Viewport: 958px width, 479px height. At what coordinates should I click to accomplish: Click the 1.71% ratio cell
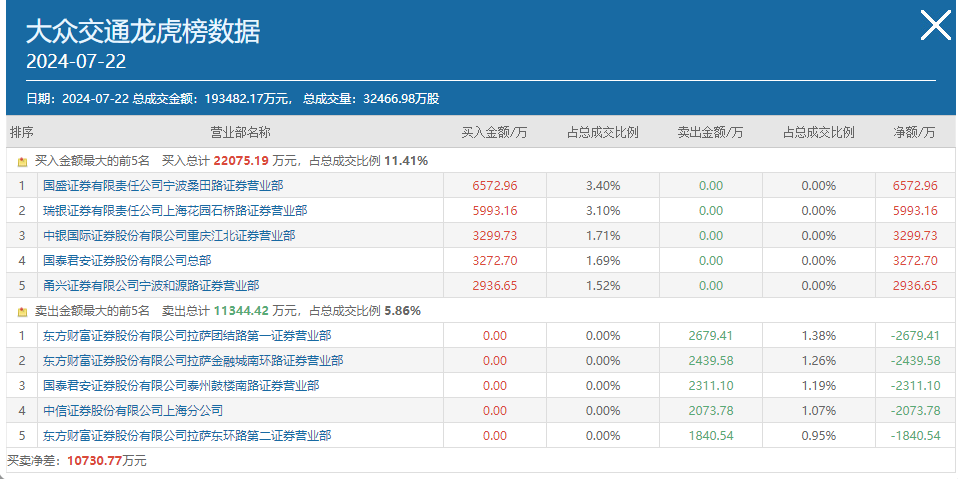[x=603, y=236]
